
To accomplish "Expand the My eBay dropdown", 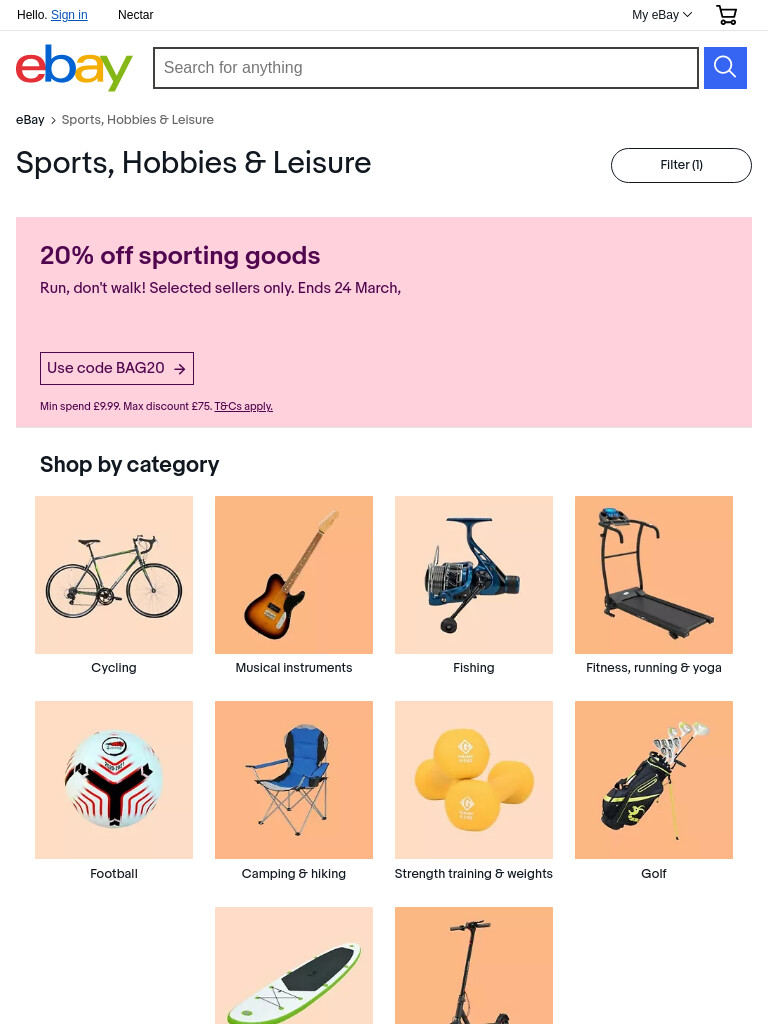I will pos(662,14).
